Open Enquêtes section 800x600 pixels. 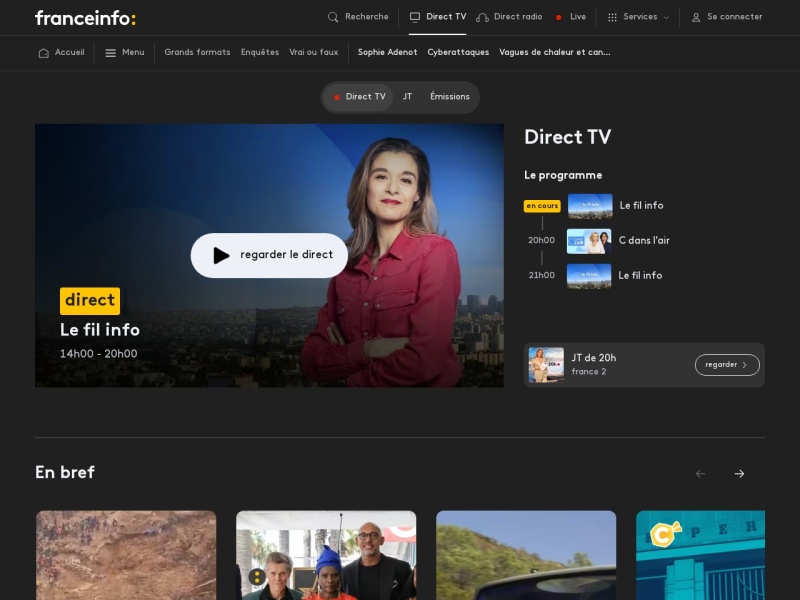[x=260, y=52]
